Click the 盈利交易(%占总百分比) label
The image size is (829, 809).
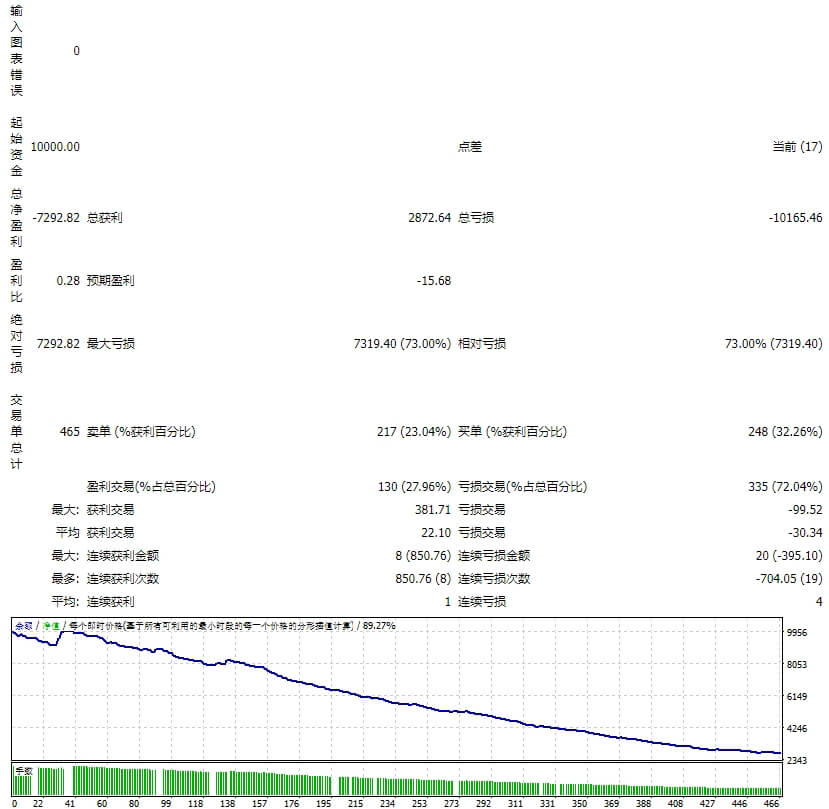151,486
